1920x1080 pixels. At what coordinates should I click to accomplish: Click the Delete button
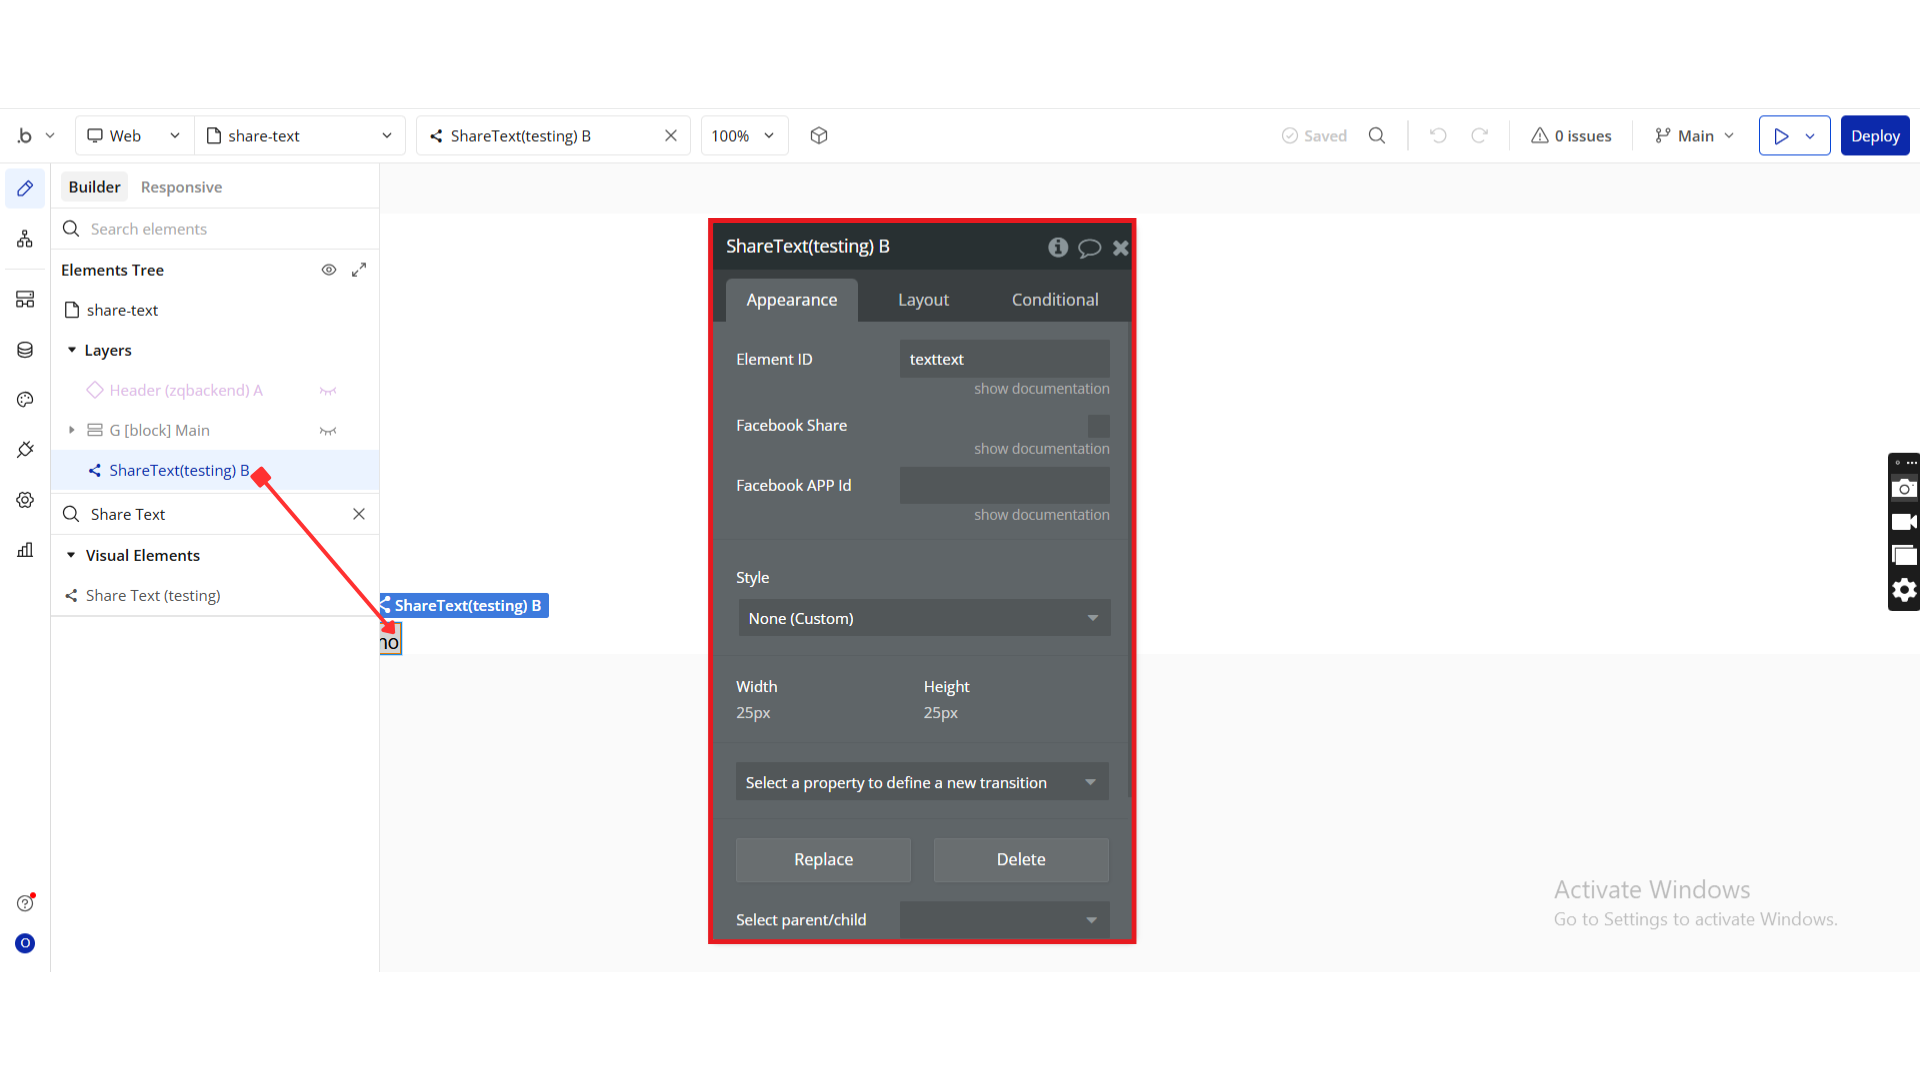tap(1020, 859)
